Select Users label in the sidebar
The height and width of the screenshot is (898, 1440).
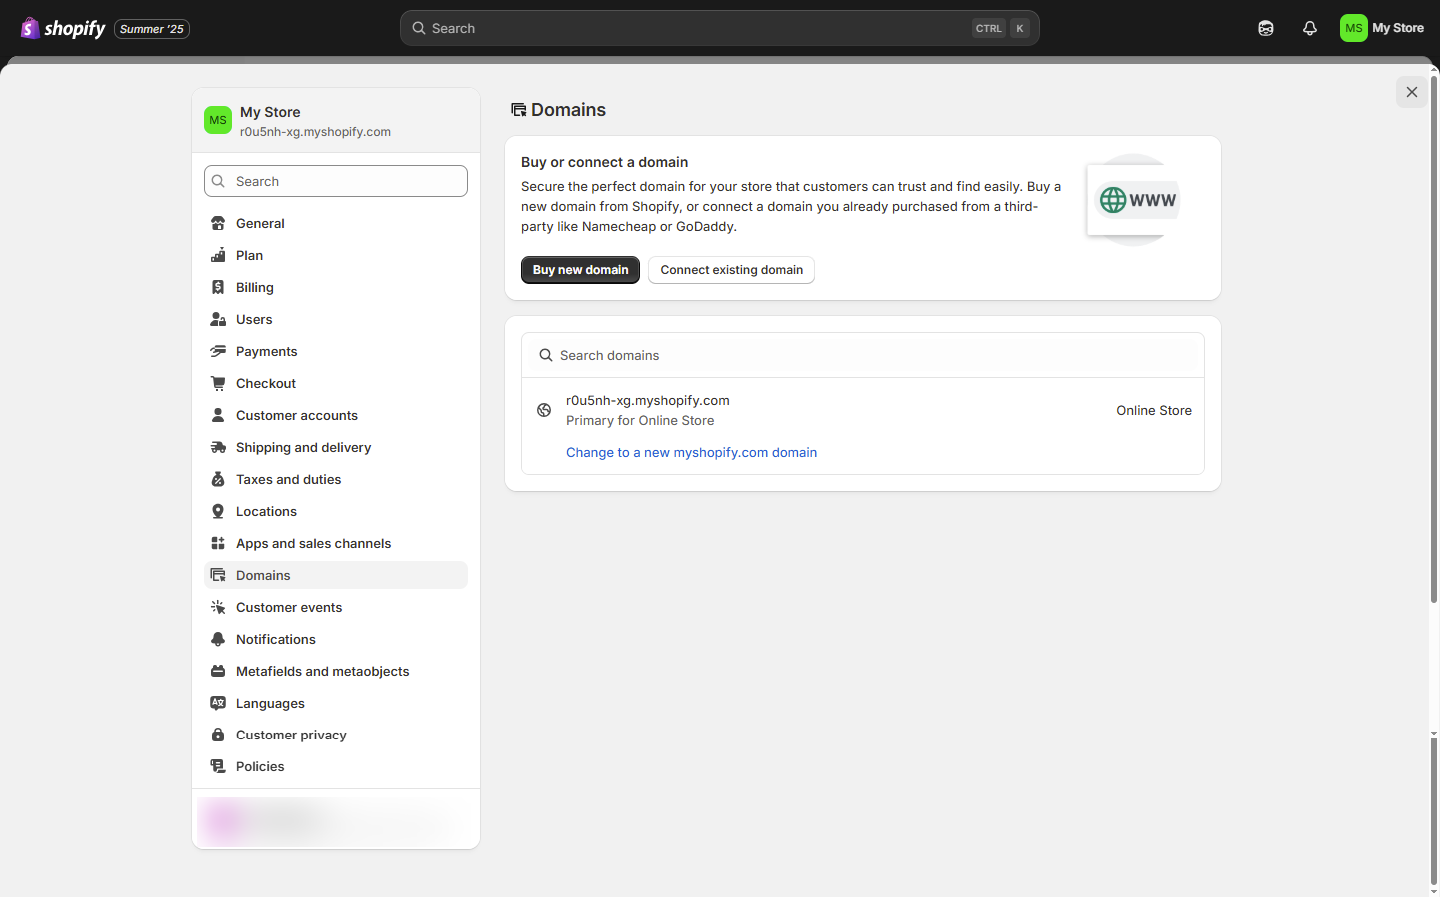pos(254,319)
